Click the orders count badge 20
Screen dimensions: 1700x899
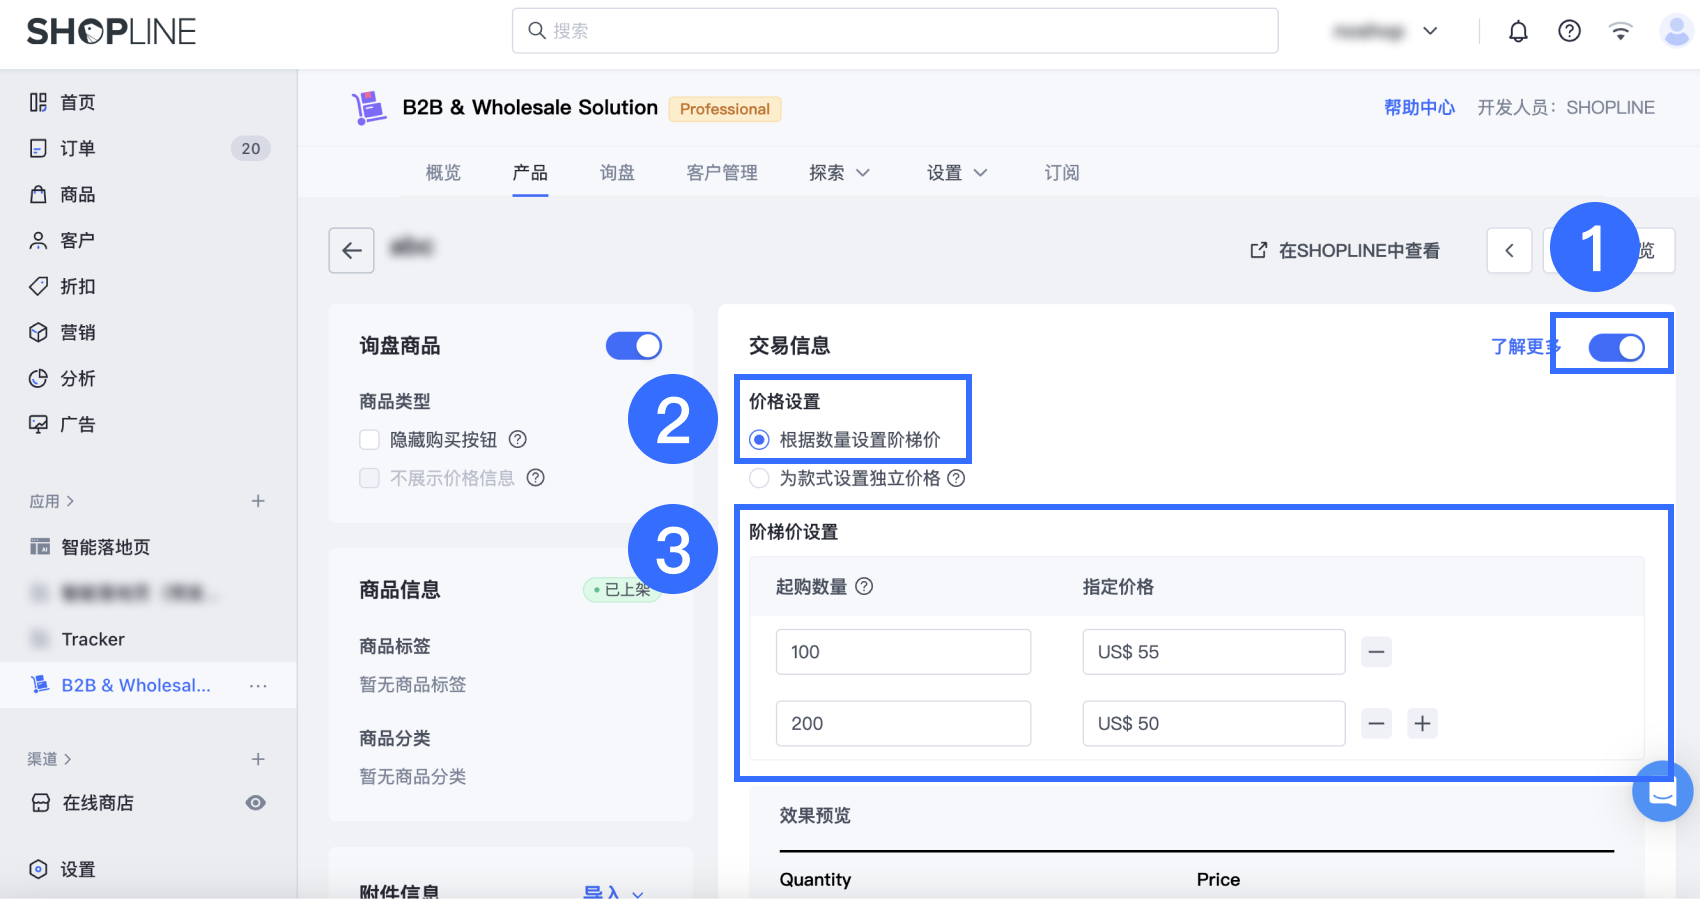(251, 148)
